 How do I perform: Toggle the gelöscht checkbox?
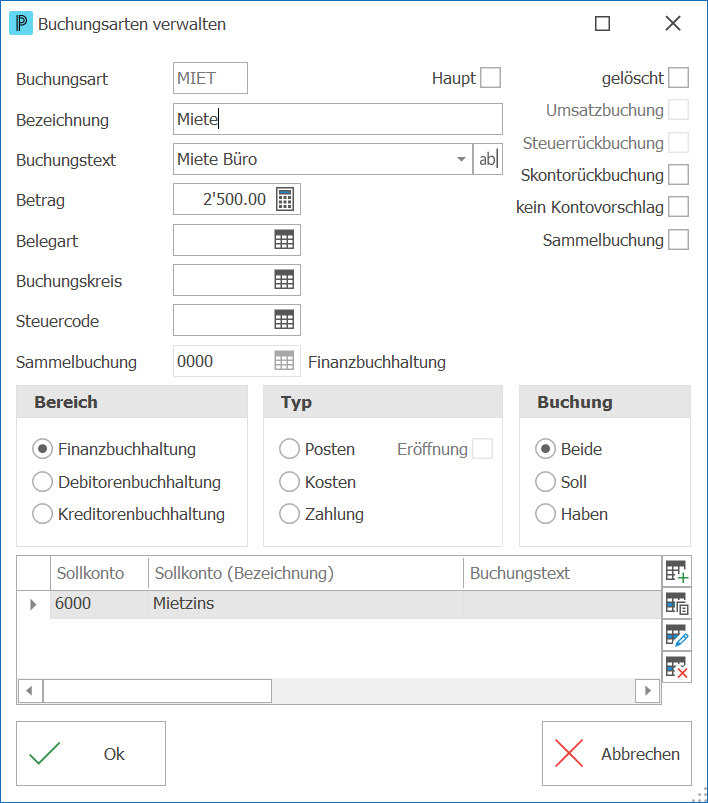pos(678,78)
